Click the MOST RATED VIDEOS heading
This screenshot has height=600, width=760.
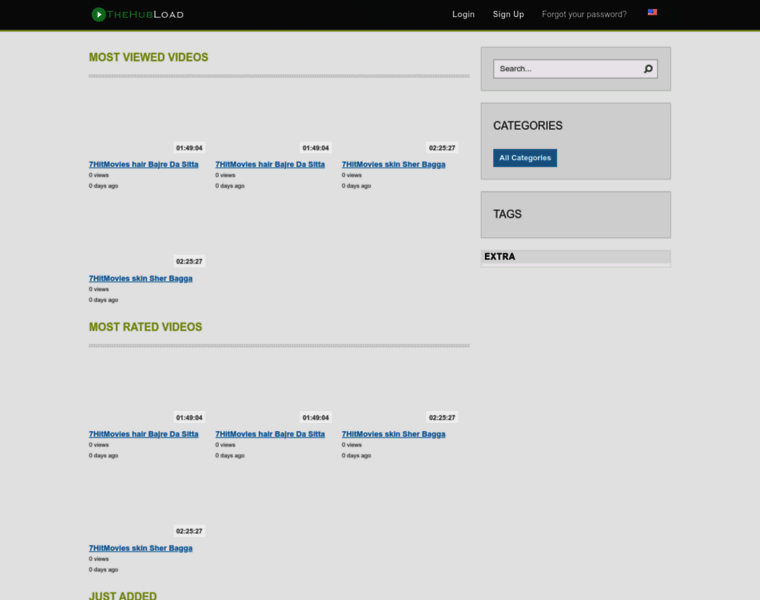(x=145, y=327)
